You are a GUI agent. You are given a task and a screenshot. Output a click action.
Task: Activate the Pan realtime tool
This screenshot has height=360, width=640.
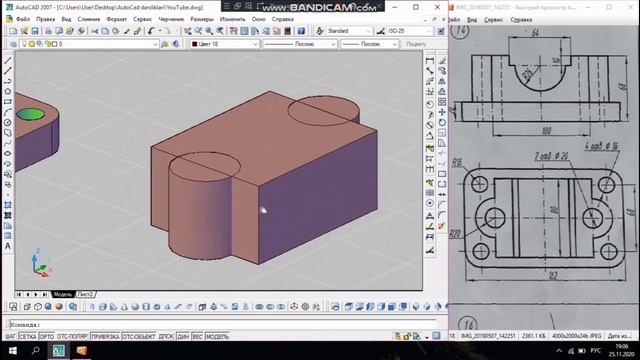[x=187, y=31]
